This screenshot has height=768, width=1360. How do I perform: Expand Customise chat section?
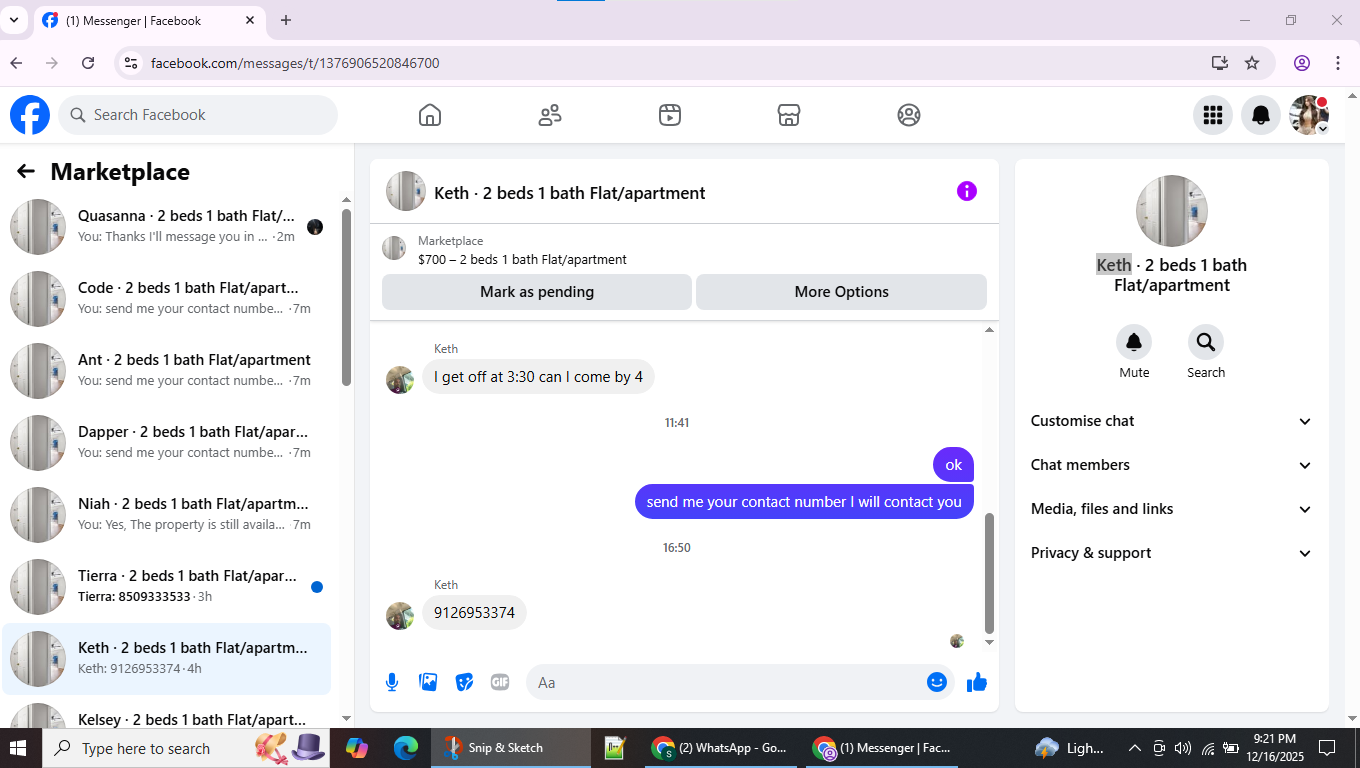coord(1171,421)
